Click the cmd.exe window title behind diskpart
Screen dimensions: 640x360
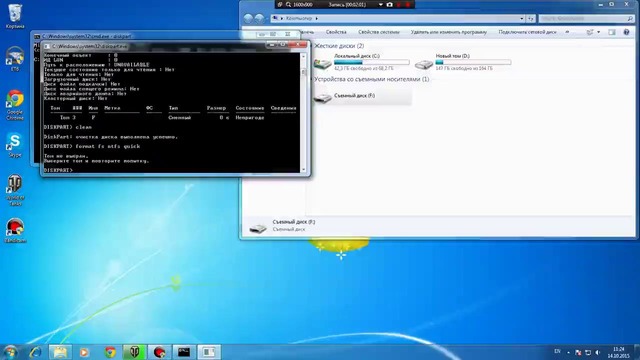(x=87, y=36)
